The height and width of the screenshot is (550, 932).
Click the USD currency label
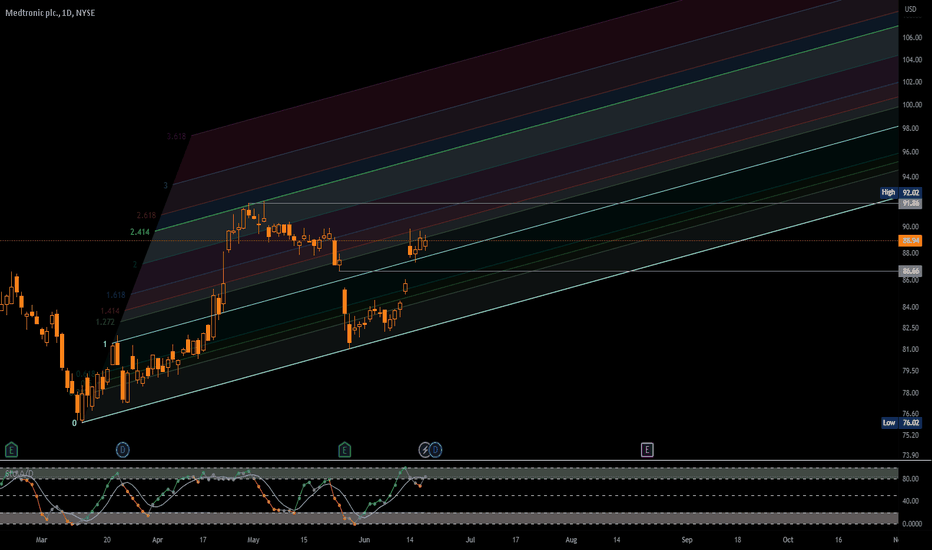pos(910,9)
